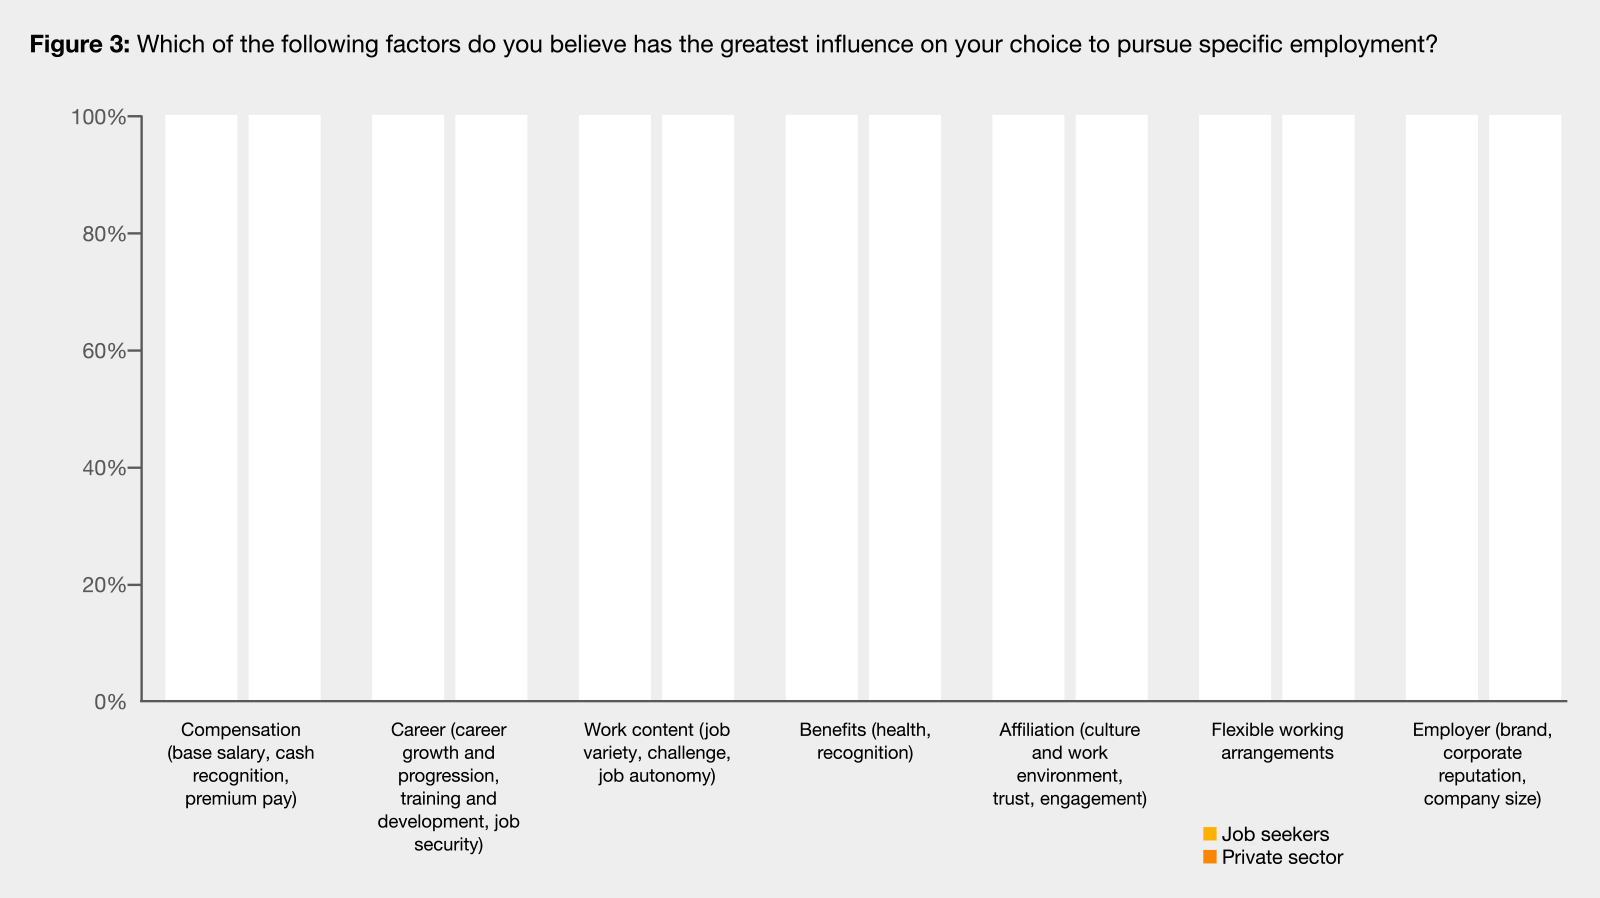
Task: Click the 80% y-axis tick label
Action: [x=102, y=234]
